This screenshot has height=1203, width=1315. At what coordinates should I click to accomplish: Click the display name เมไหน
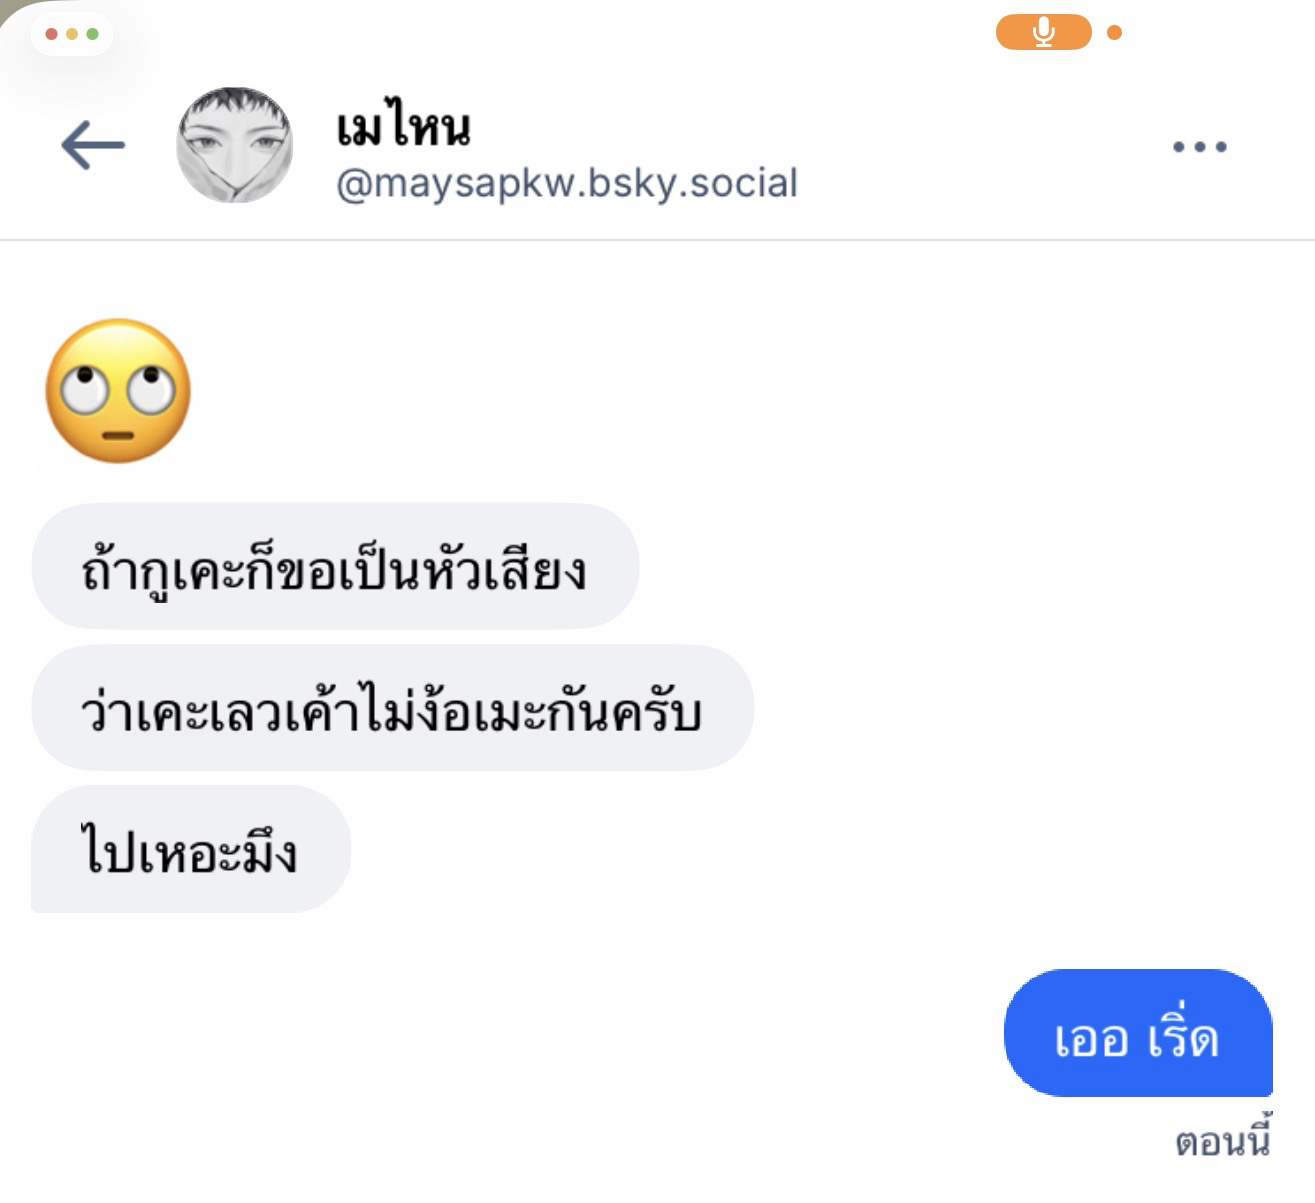pos(403,128)
